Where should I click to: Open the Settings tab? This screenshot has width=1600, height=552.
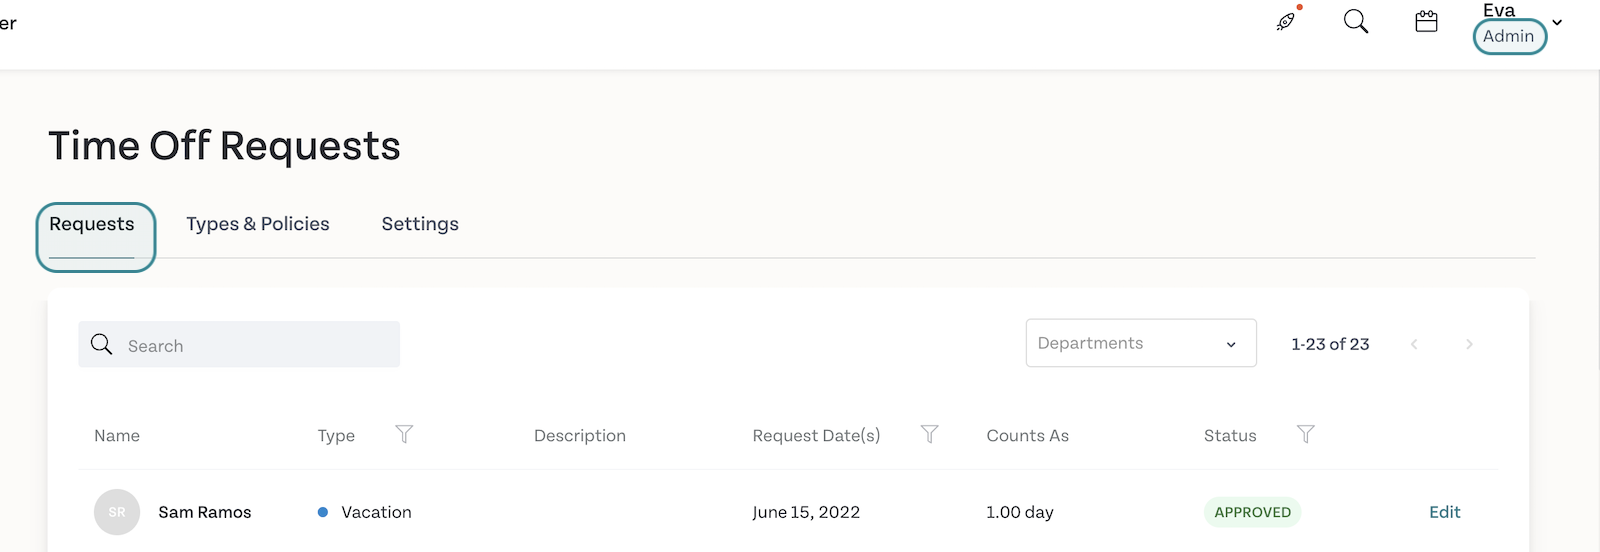point(420,224)
